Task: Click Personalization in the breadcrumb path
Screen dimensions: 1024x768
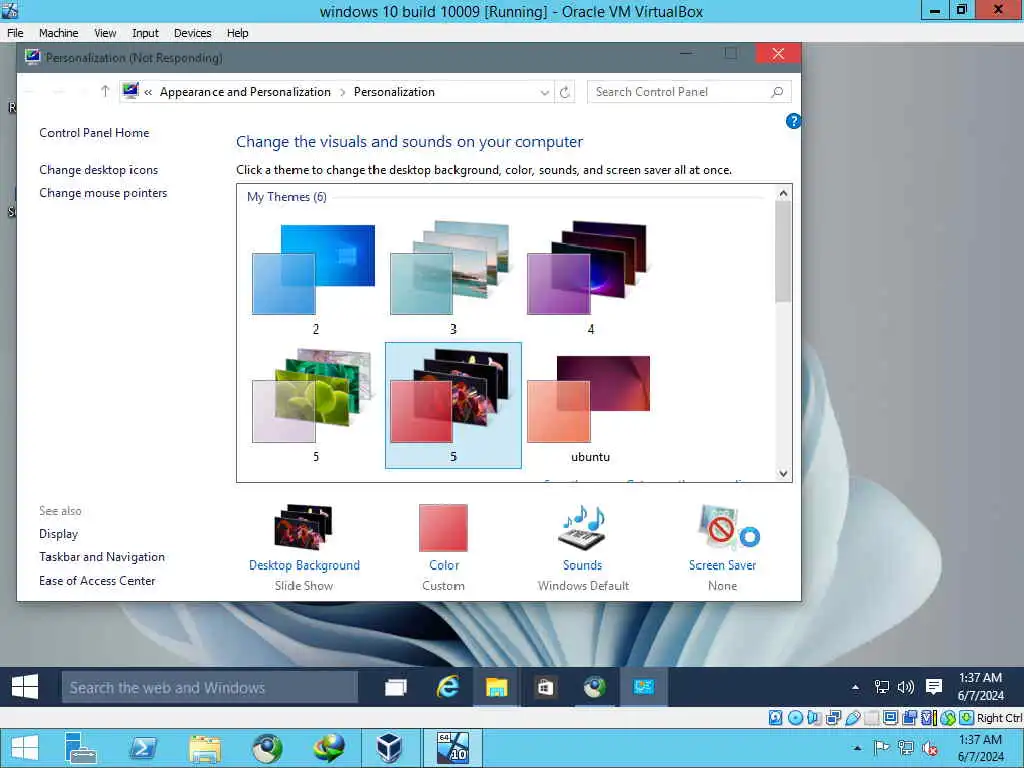Action: click(394, 92)
